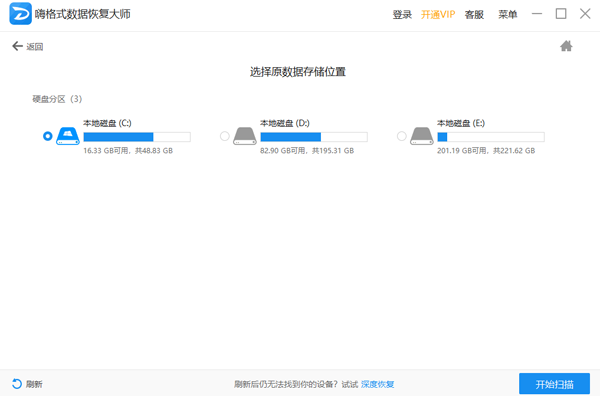The width and height of the screenshot is (600, 396).
Task: Close the application window
Action: (585, 14)
